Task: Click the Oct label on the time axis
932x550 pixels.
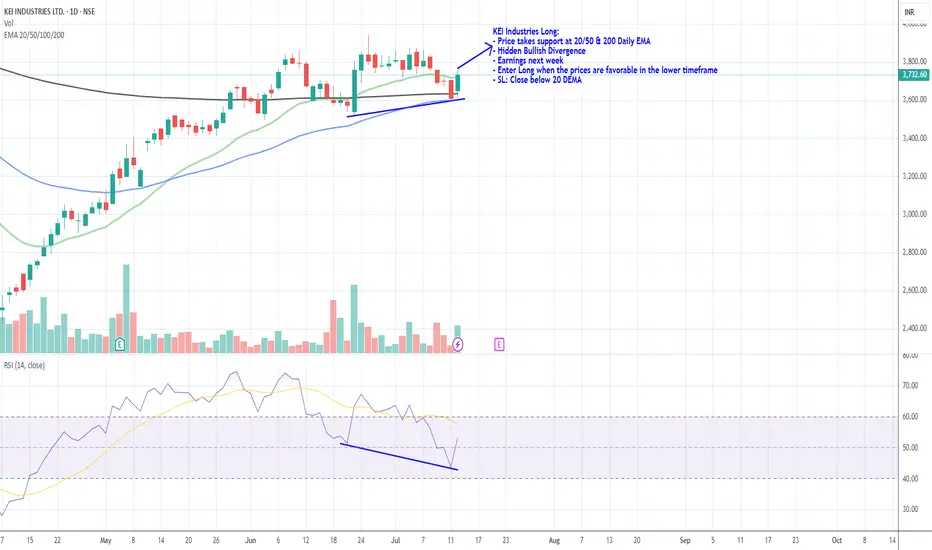Action: click(837, 540)
